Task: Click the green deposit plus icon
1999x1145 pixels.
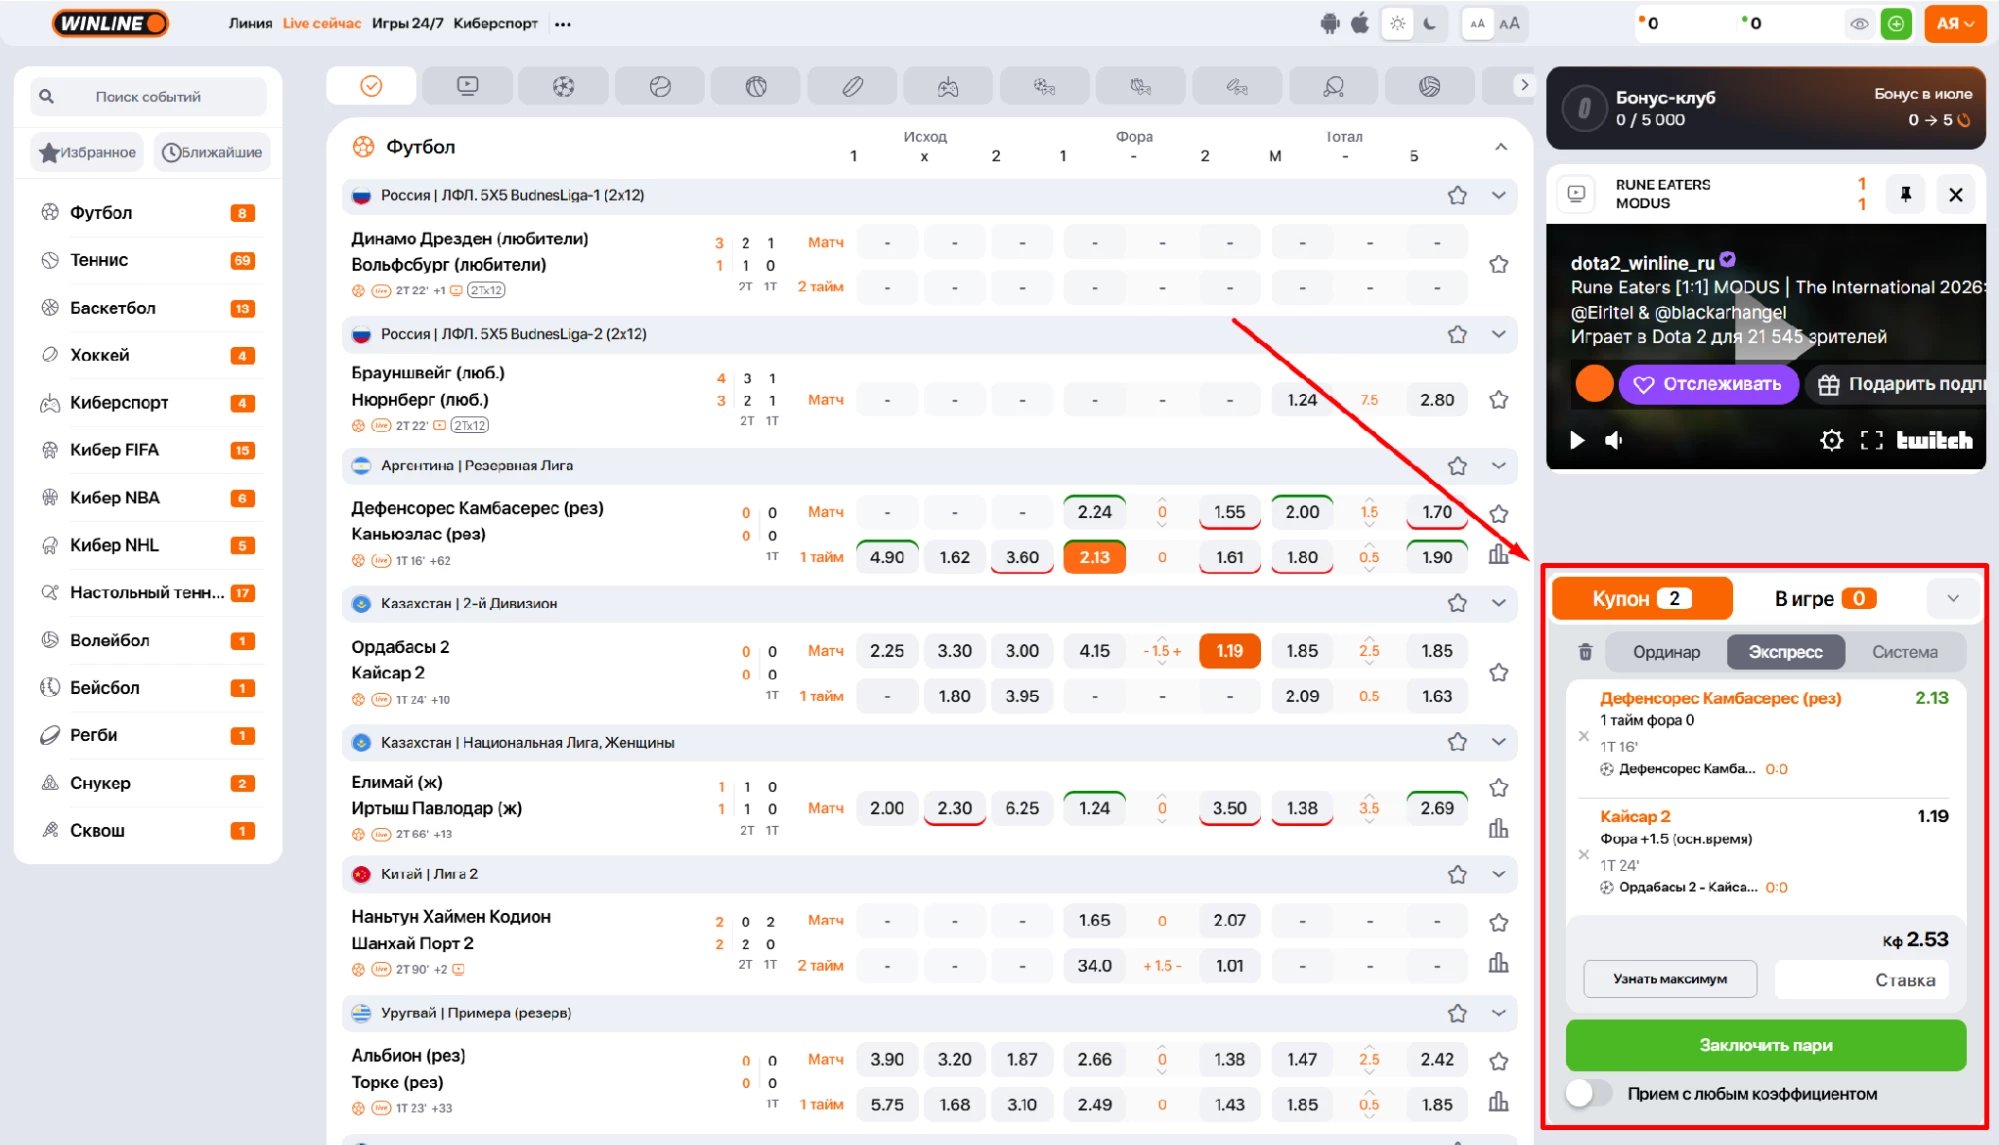Action: click(x=1896, y=23)
